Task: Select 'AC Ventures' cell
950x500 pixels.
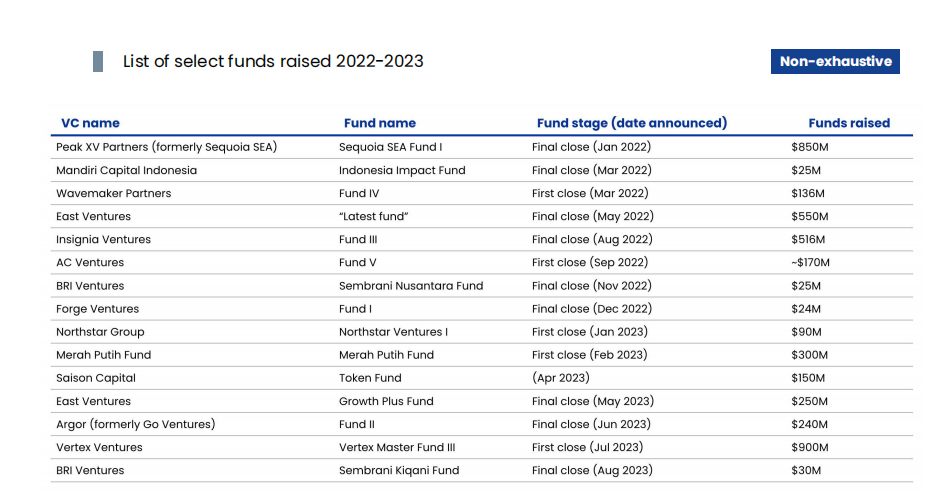Action: [90, 262]
